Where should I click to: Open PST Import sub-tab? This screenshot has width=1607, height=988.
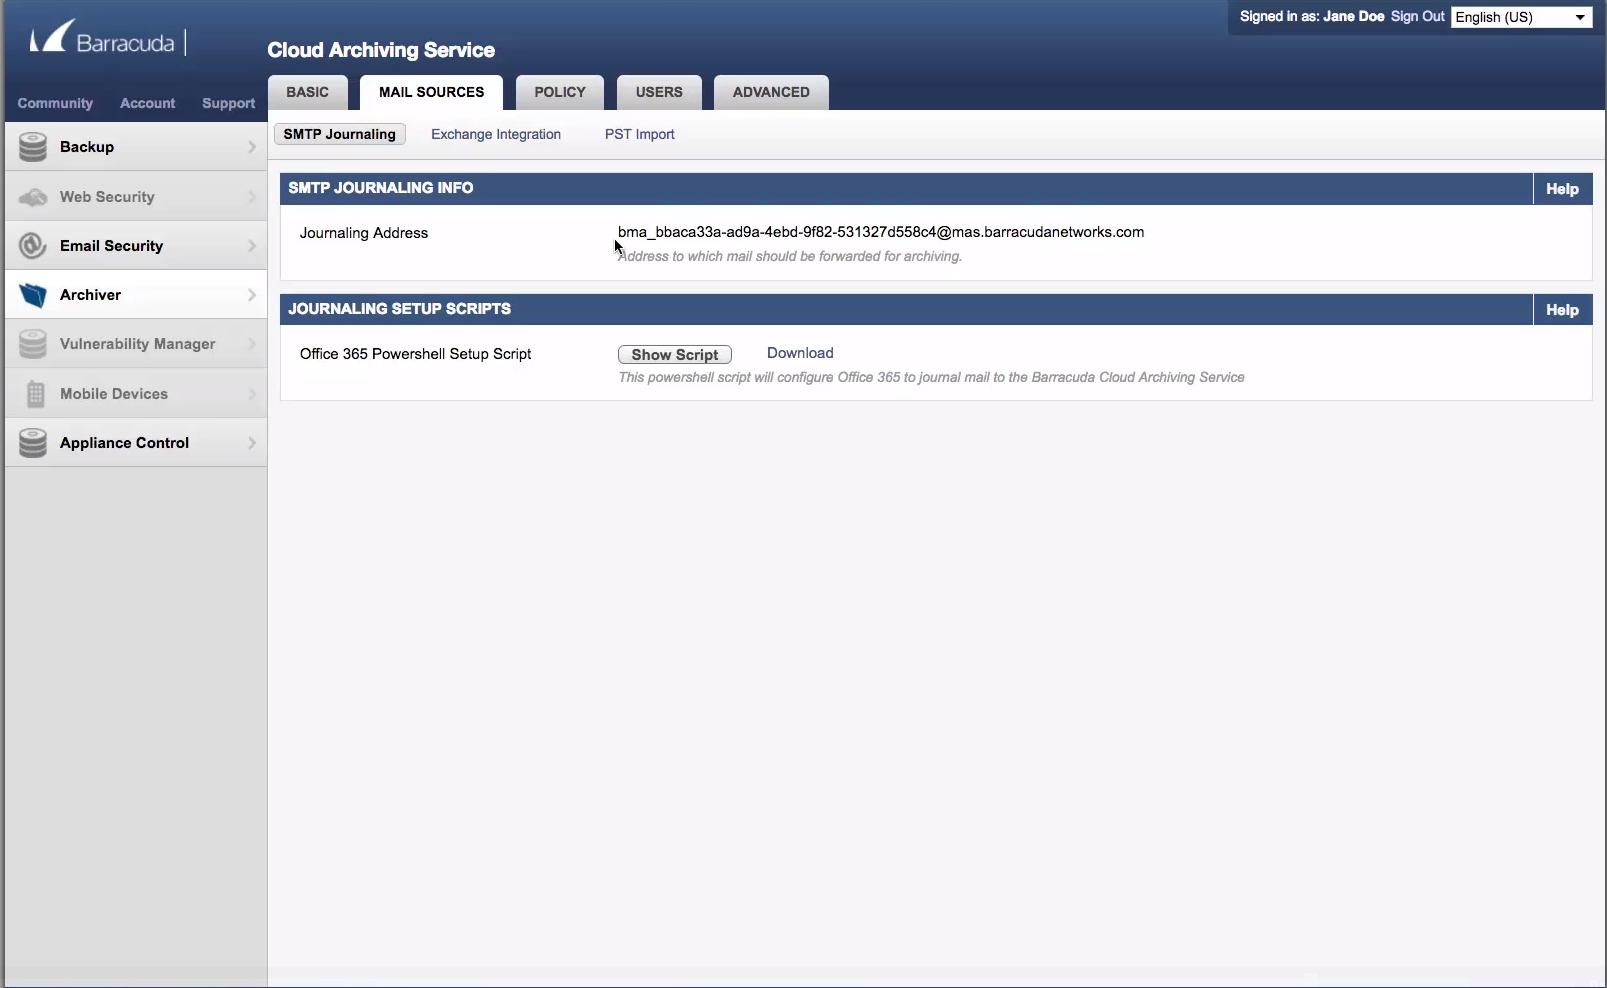[x=640, y=134]
